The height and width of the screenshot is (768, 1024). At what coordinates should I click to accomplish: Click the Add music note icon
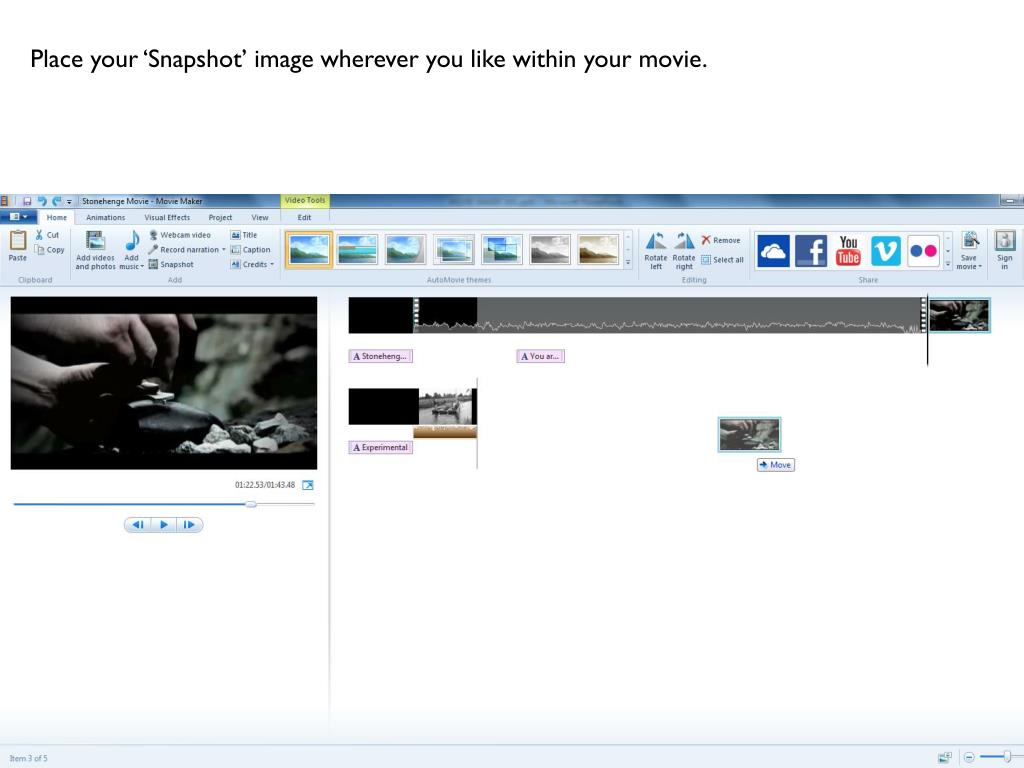(132, 240)
